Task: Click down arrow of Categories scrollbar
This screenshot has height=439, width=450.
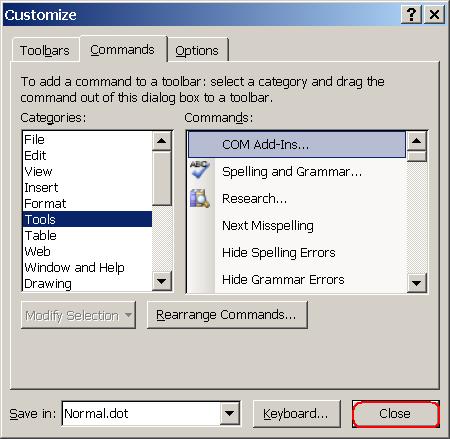Action: [162, 281]
